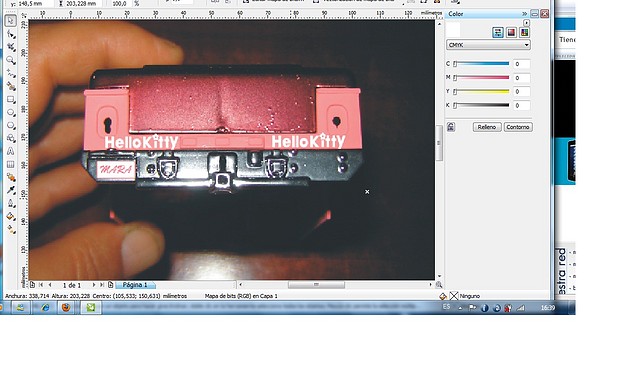Switch to color palettes mode button

524,33
